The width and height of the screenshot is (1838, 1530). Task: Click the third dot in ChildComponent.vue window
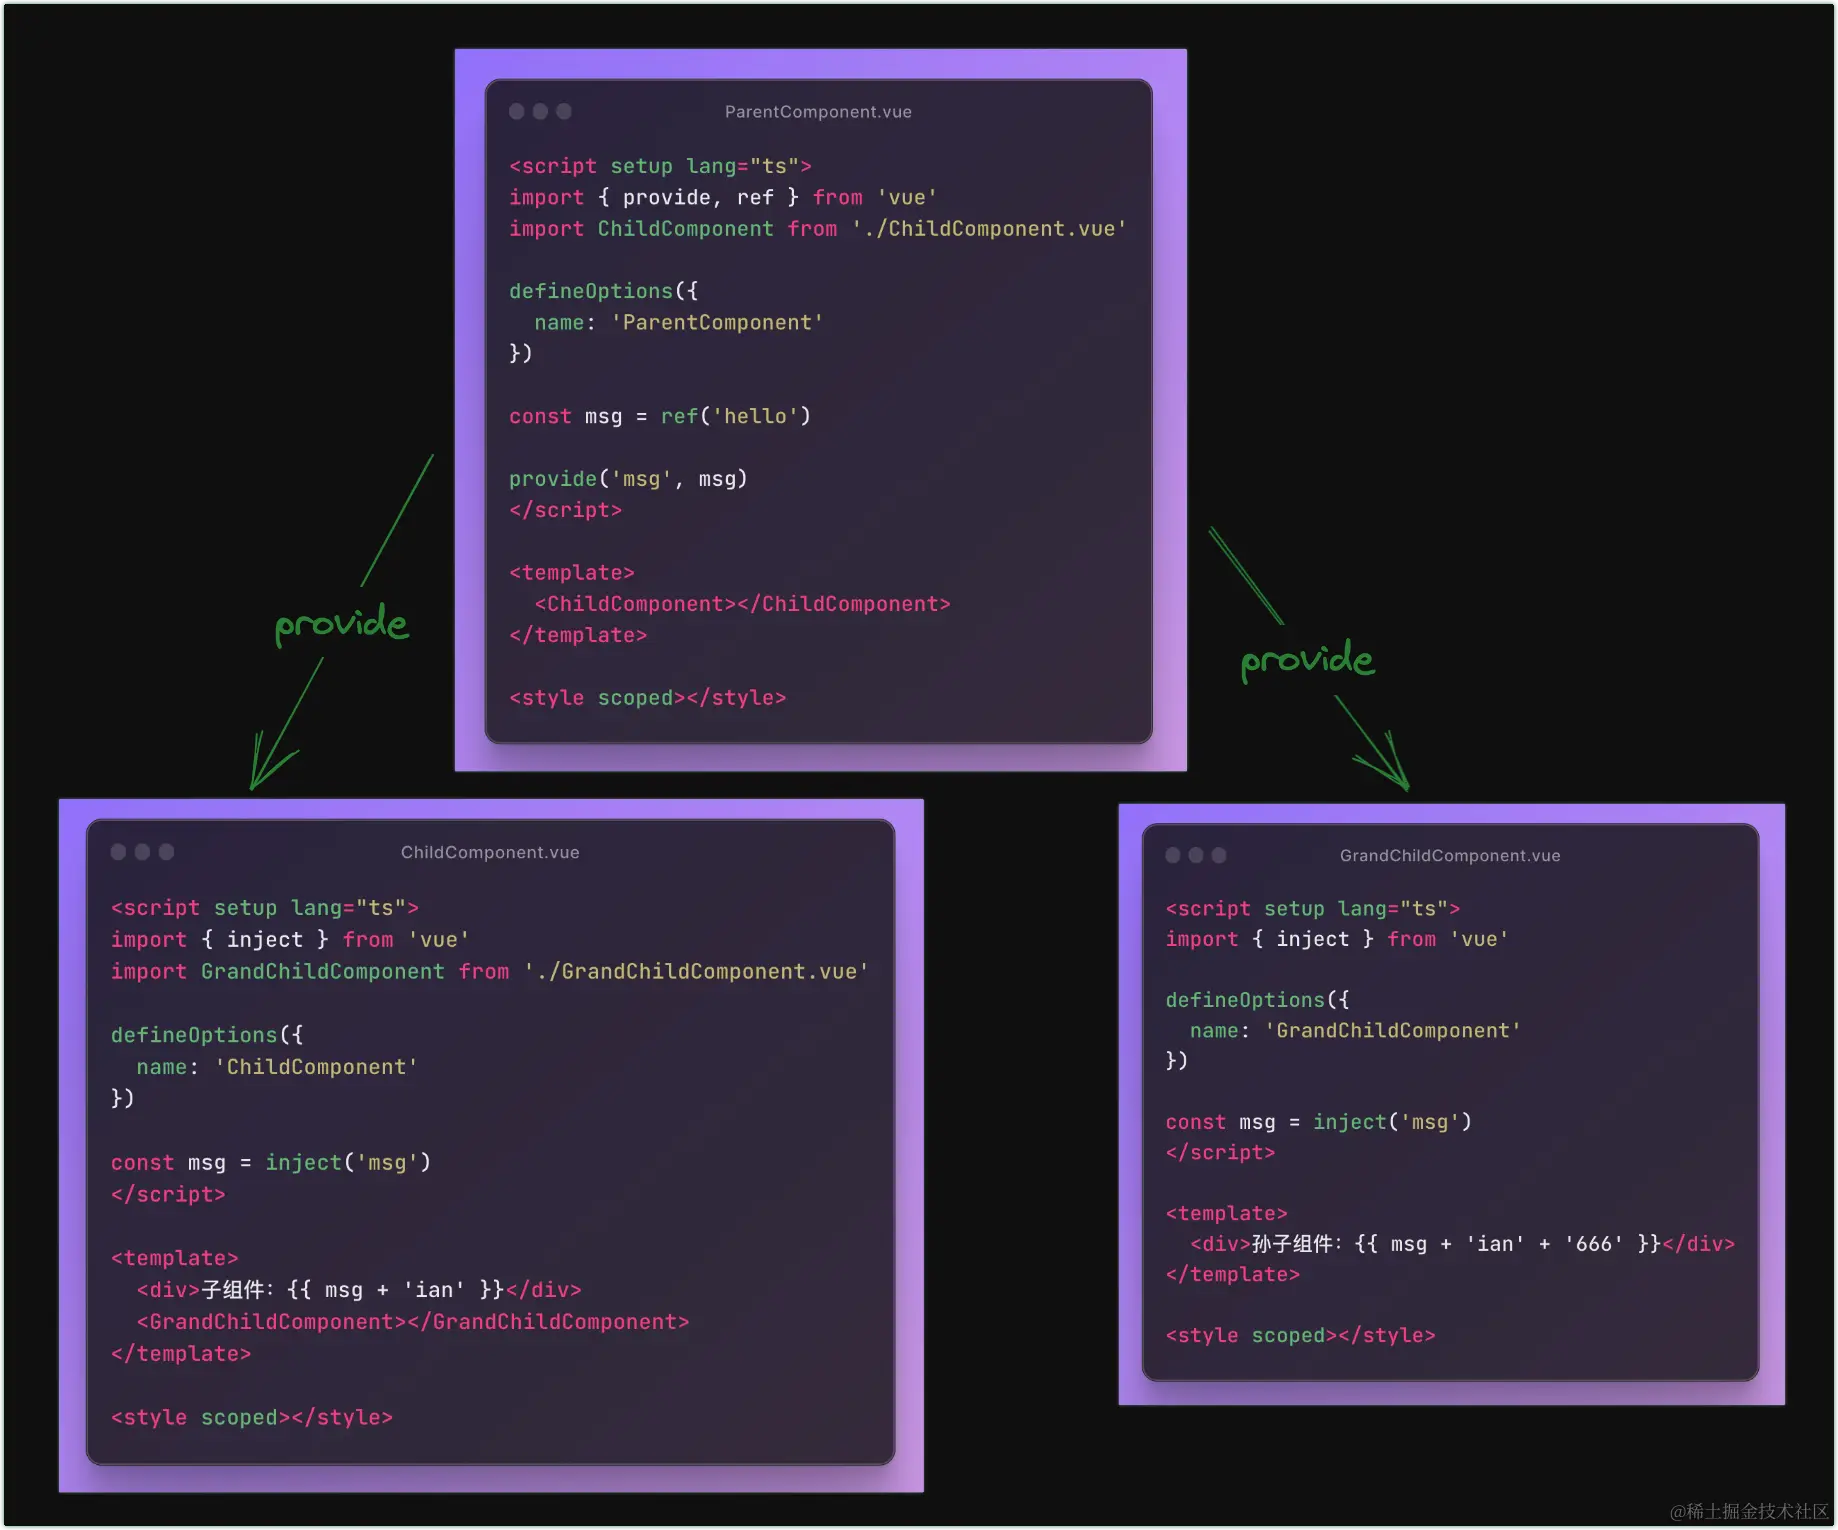click(166, 851)
